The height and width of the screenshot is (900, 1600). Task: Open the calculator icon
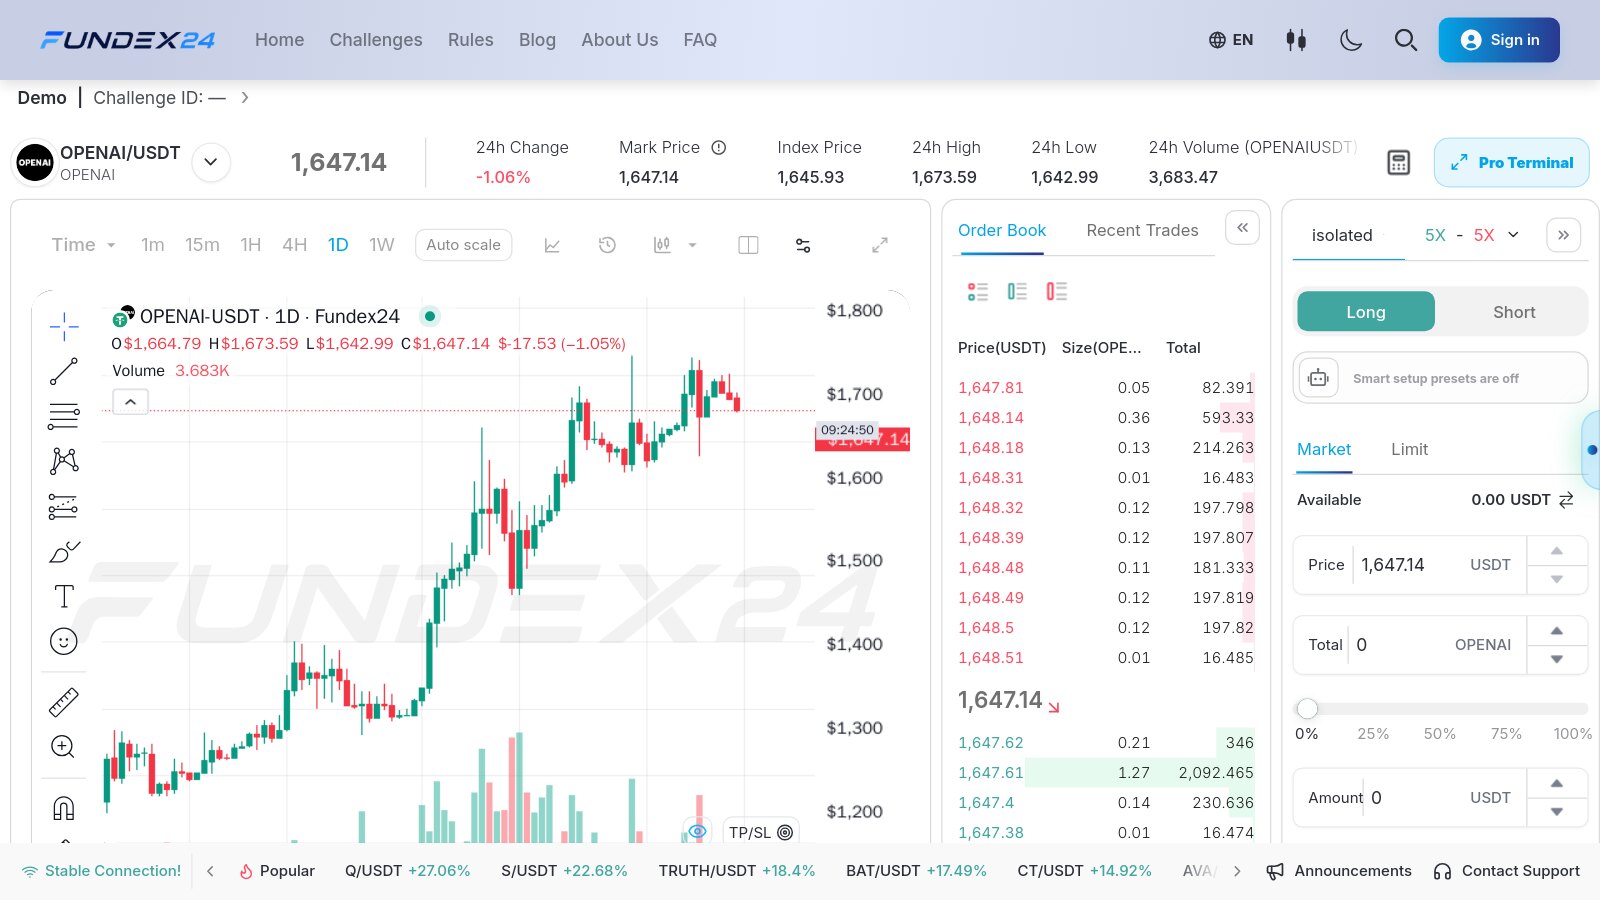(x=1399, y=163)
